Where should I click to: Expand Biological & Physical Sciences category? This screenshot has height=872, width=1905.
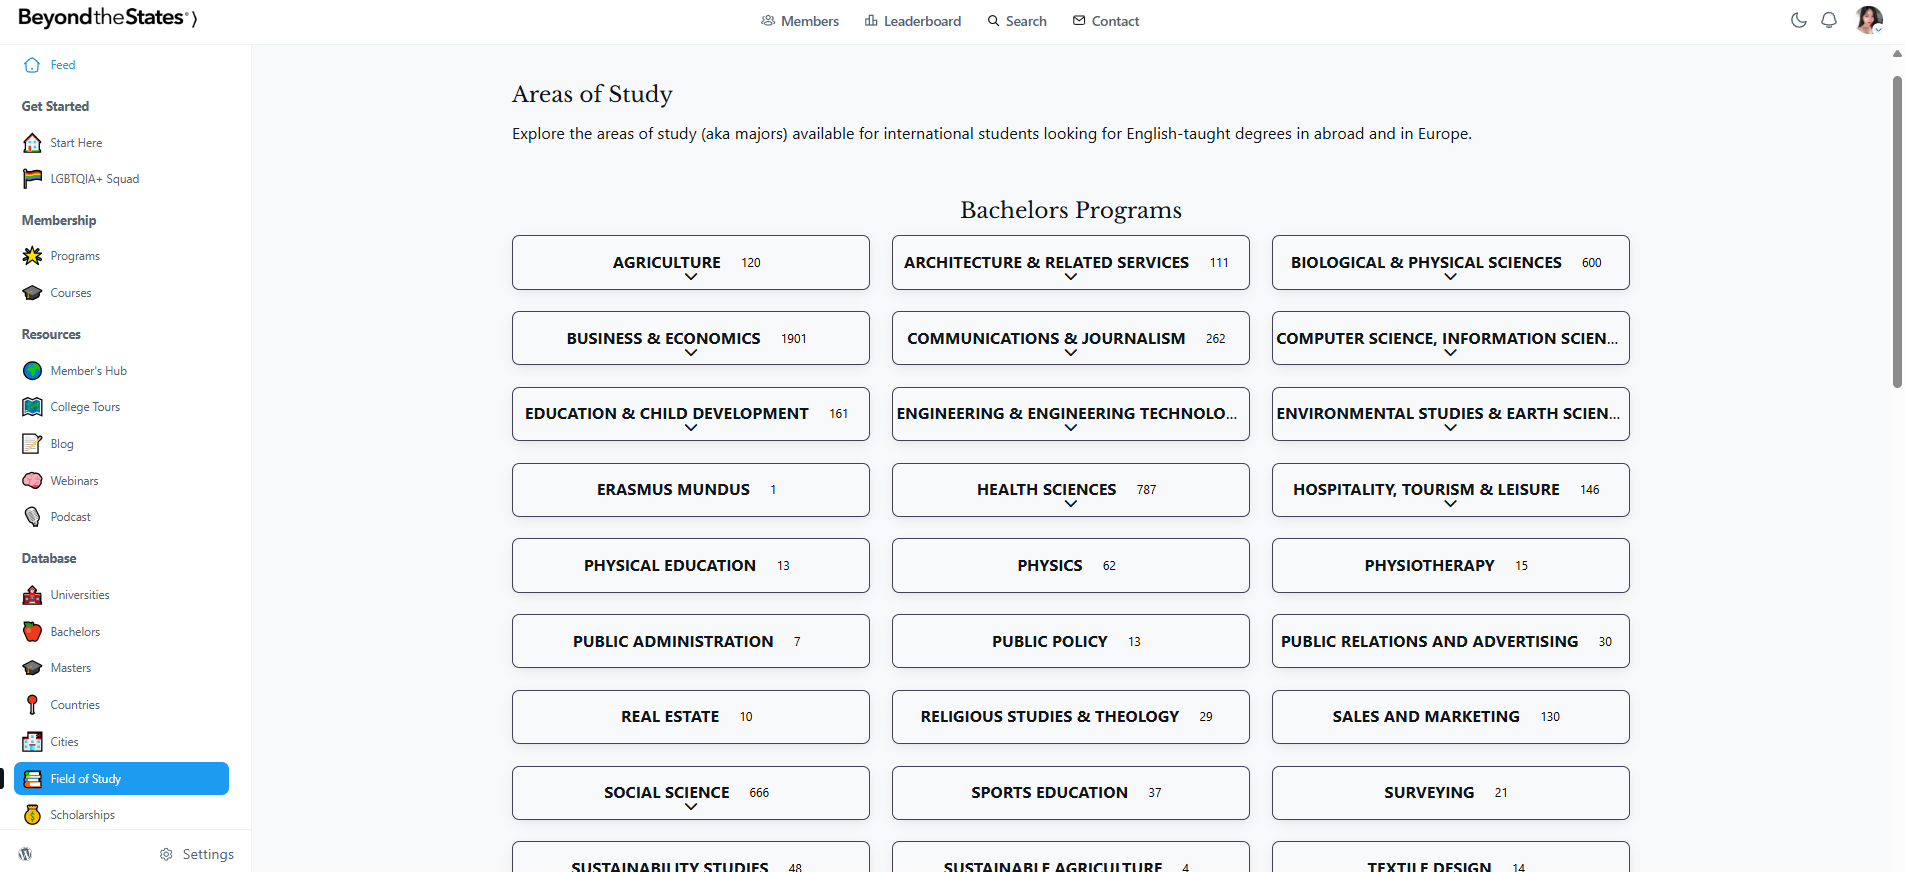[x=1451, y=263]
